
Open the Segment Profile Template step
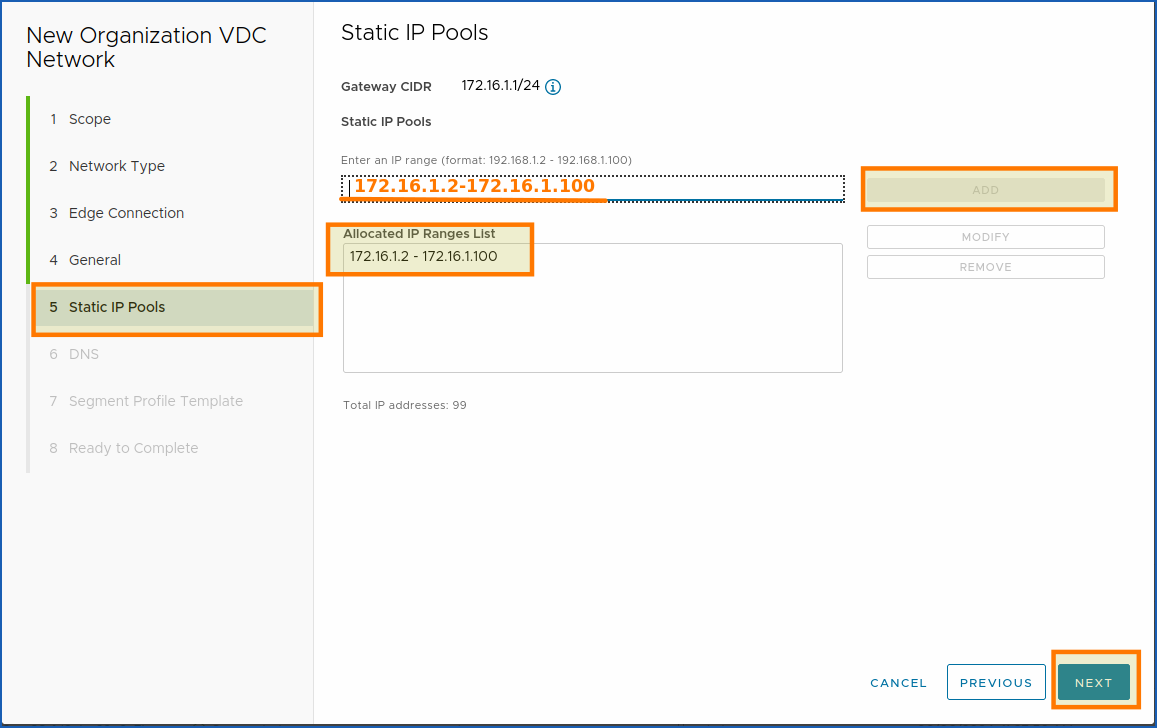156,400
